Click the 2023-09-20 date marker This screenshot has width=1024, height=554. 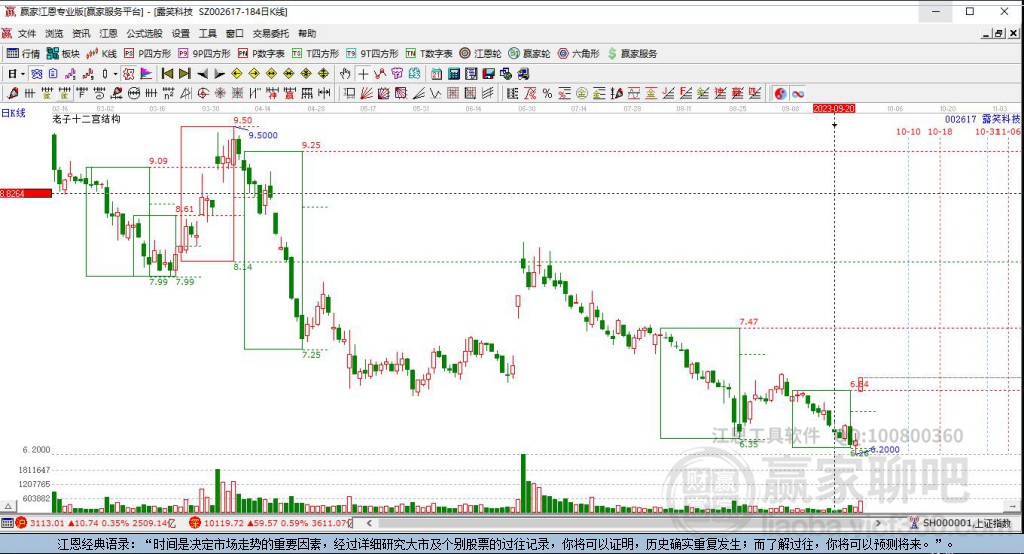pos(834,108)
